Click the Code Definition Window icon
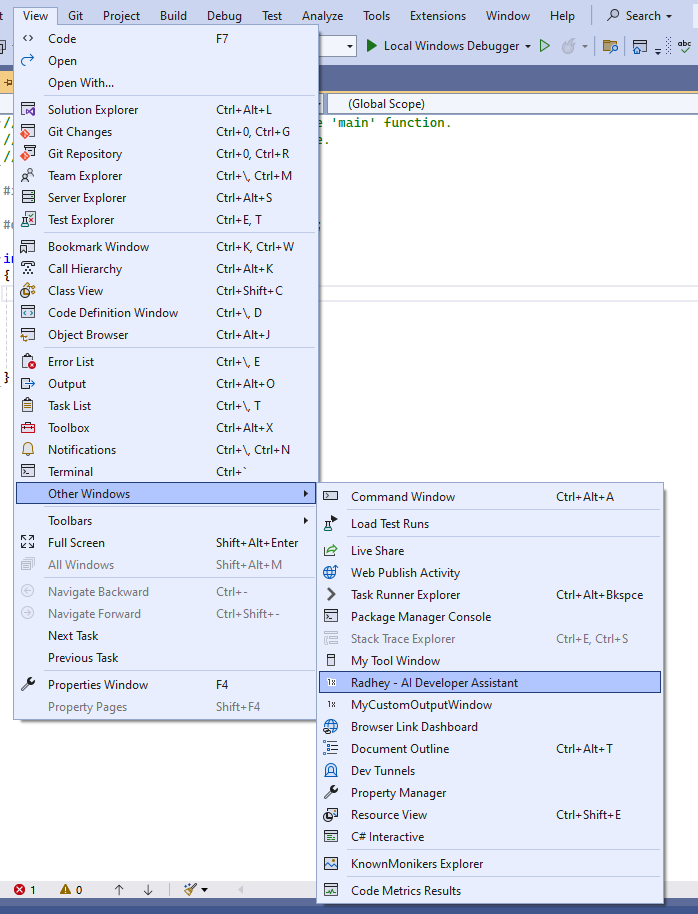 pyautogui.click(x=27, y=312)
